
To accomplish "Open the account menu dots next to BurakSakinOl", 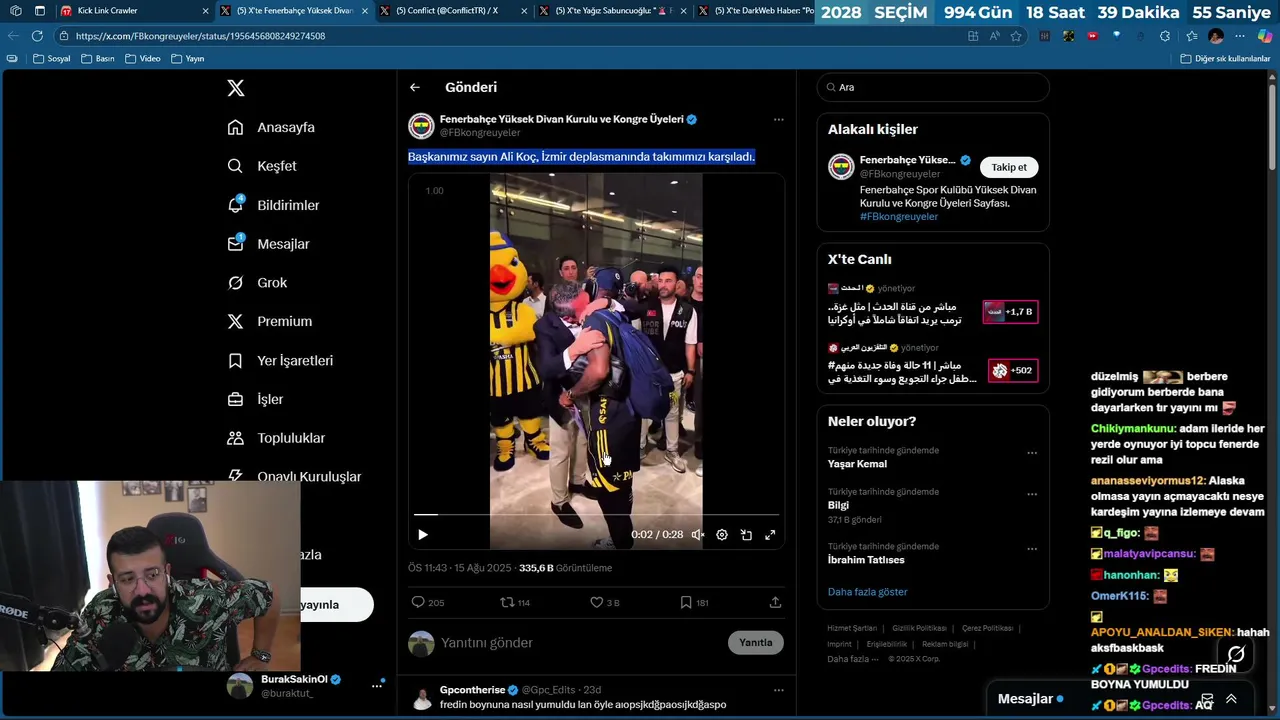I will (x=377, y=685).
